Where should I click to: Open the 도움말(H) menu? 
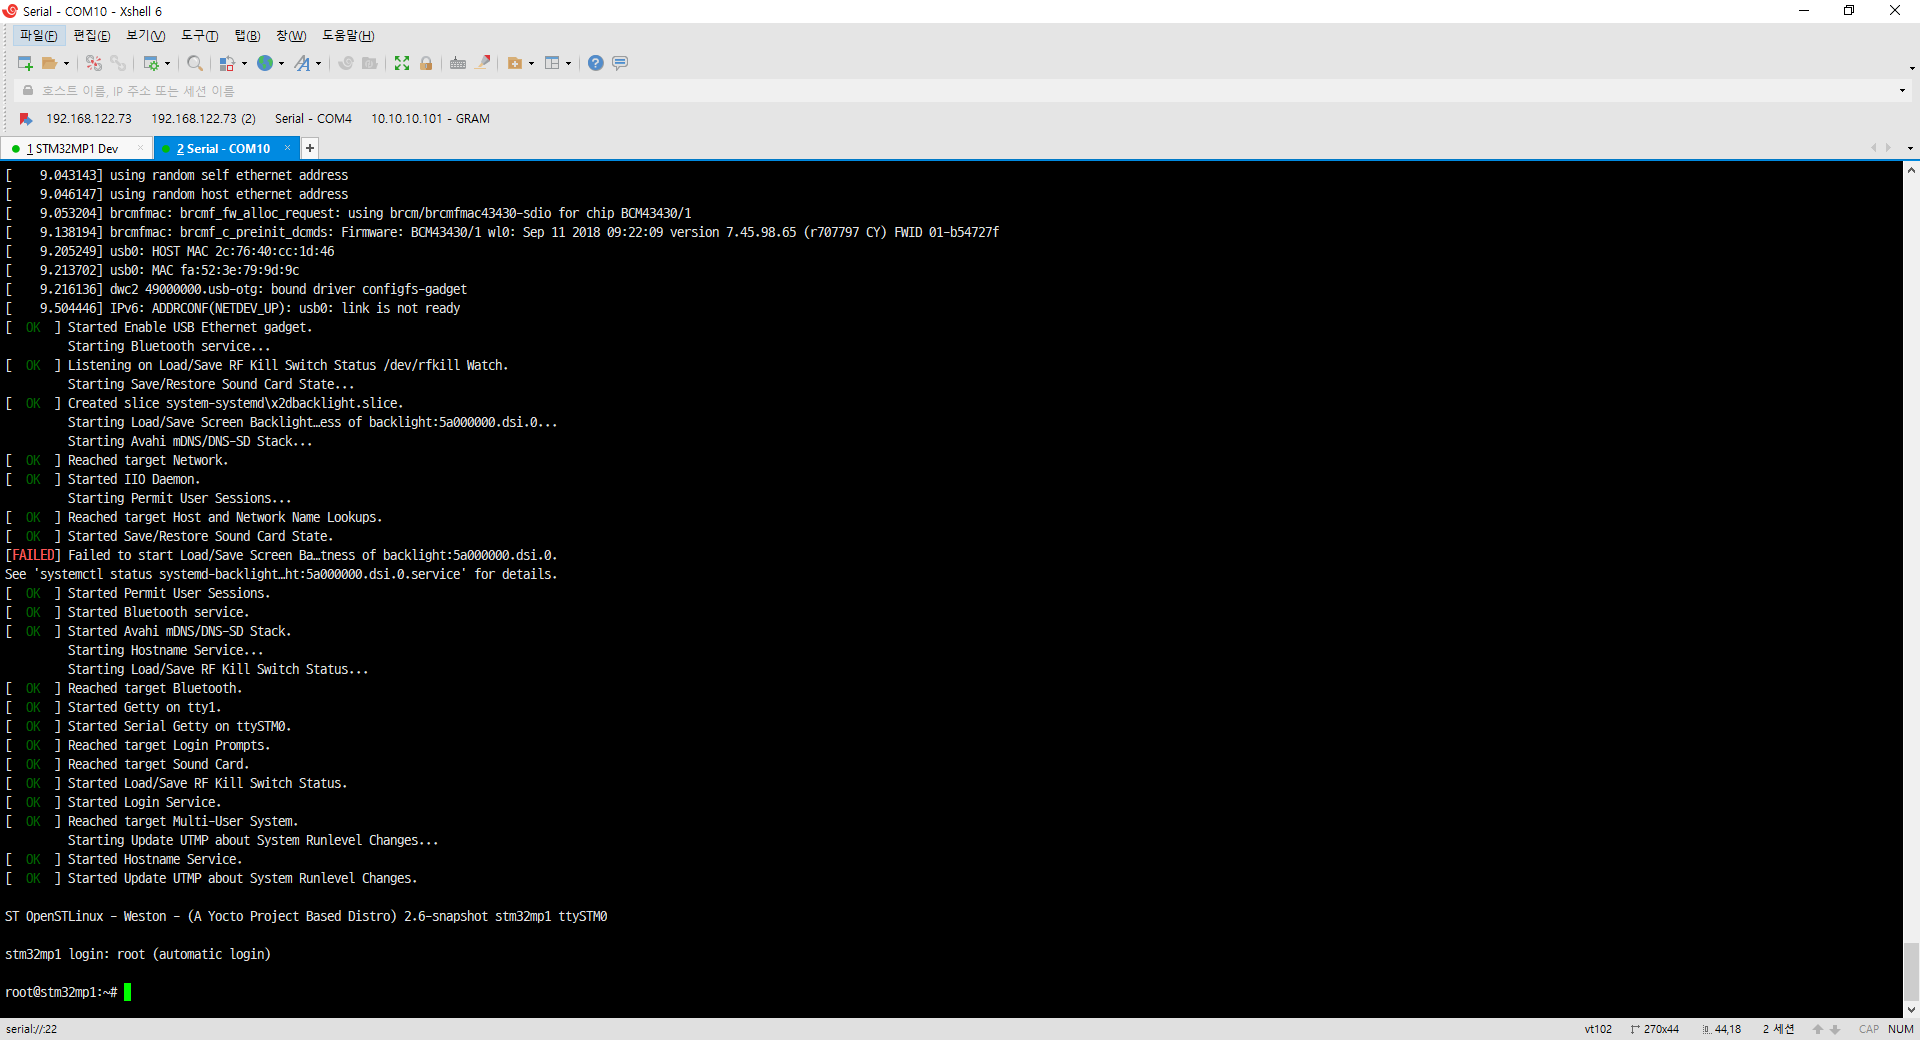(348, 36)
